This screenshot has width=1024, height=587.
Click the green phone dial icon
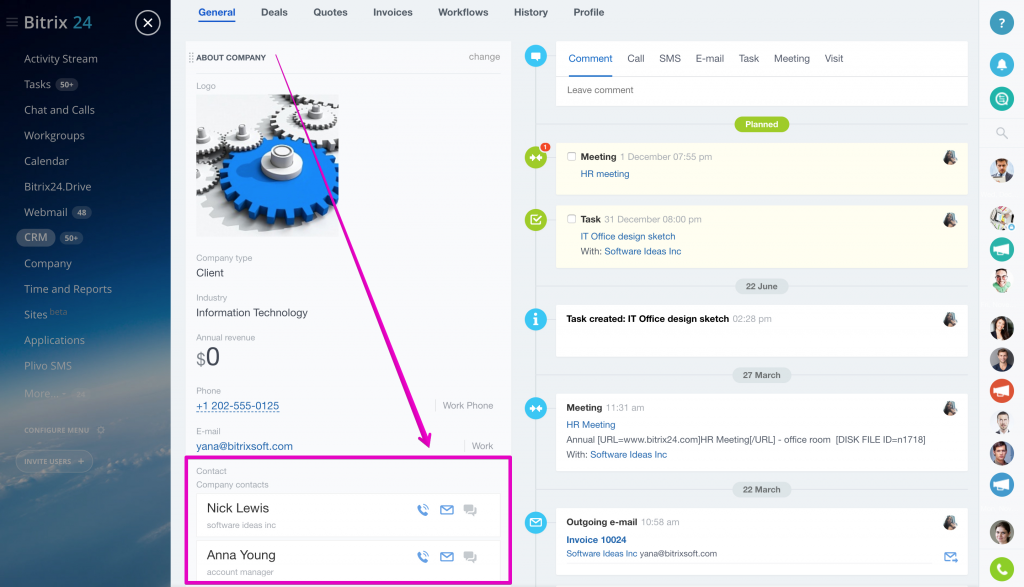point(1001,569)
